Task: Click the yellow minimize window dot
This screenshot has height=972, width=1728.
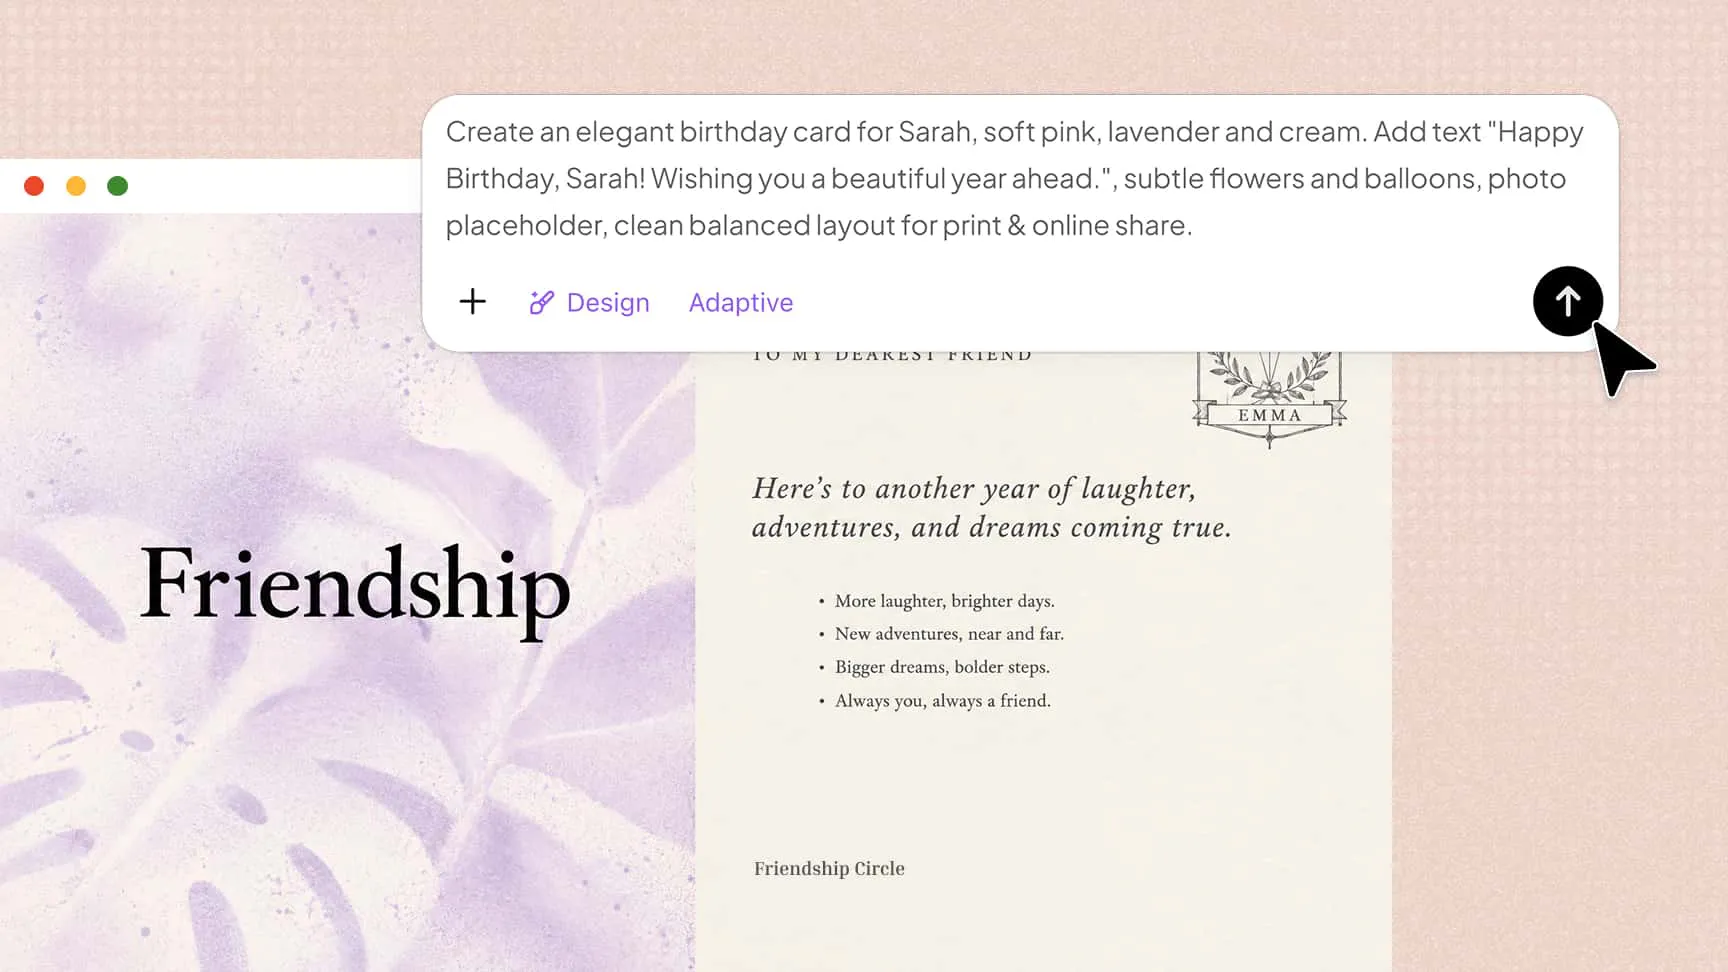Action: [76, 186]
